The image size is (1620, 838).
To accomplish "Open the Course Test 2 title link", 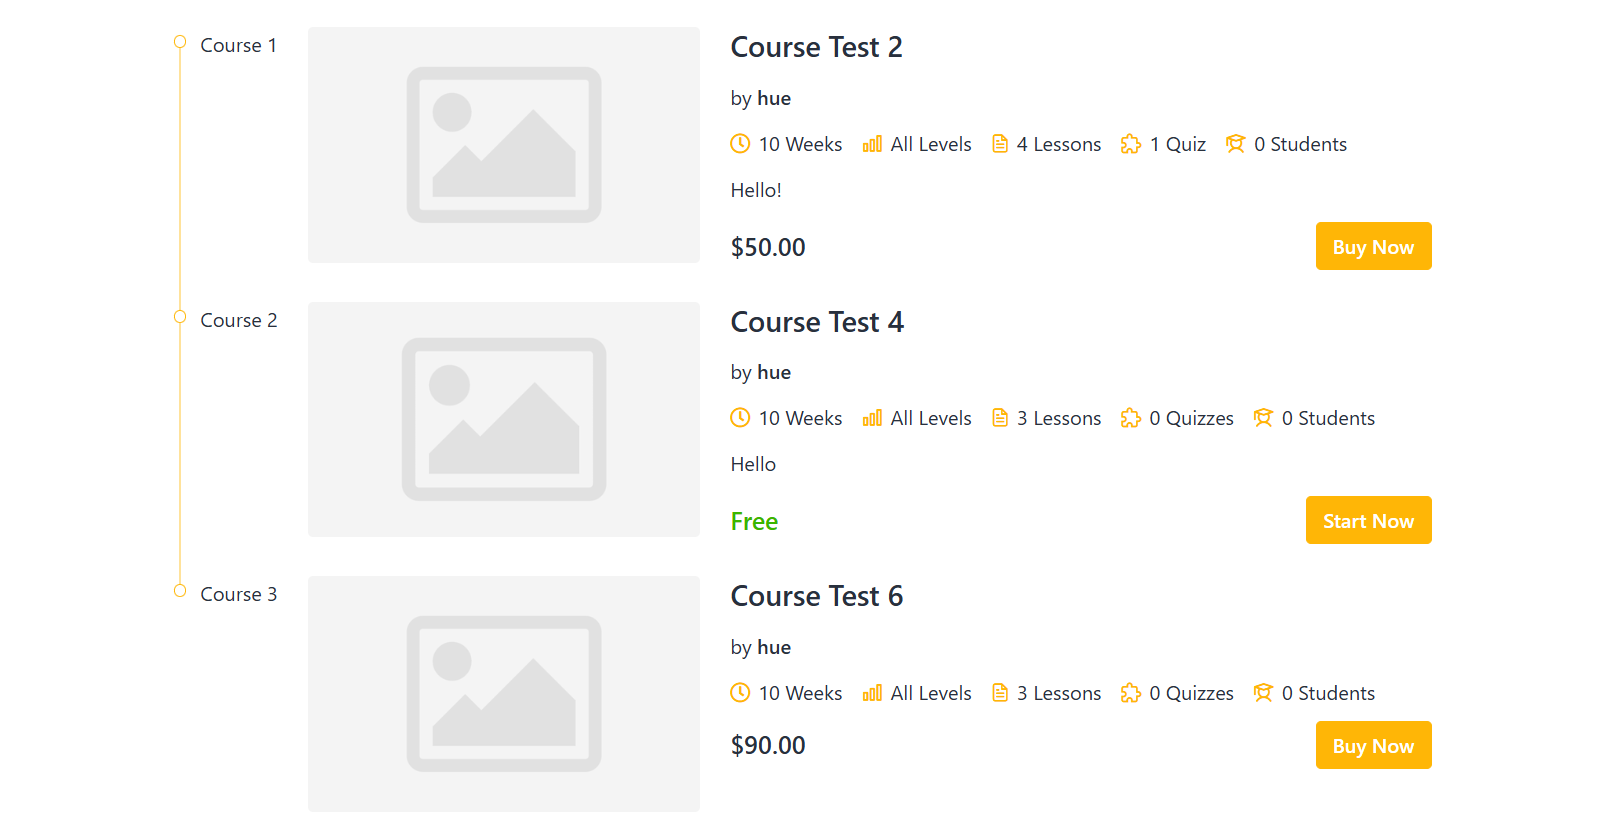I will (x=816, y=47).
